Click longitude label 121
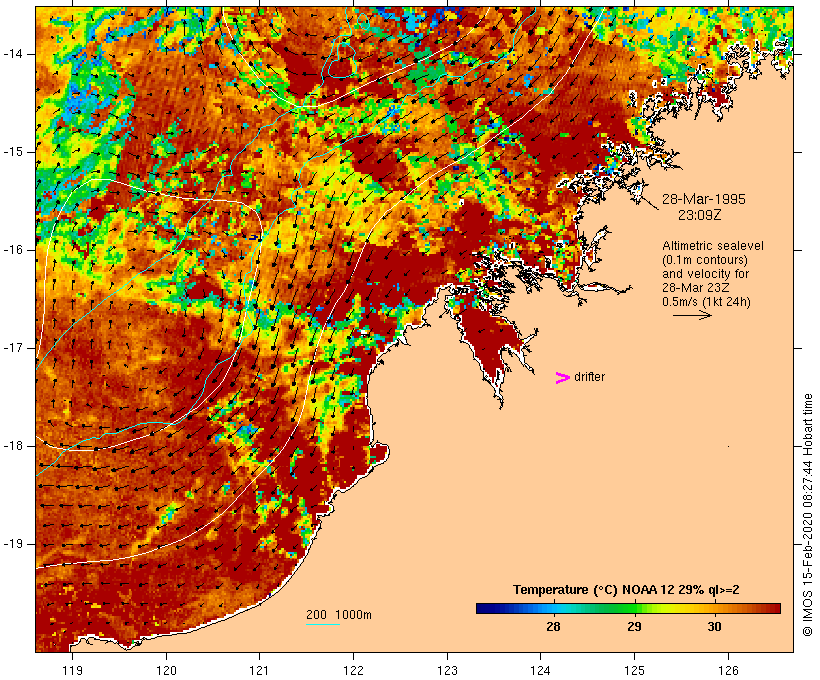Screen dimensions: 820x680 (x=260, y=670)
